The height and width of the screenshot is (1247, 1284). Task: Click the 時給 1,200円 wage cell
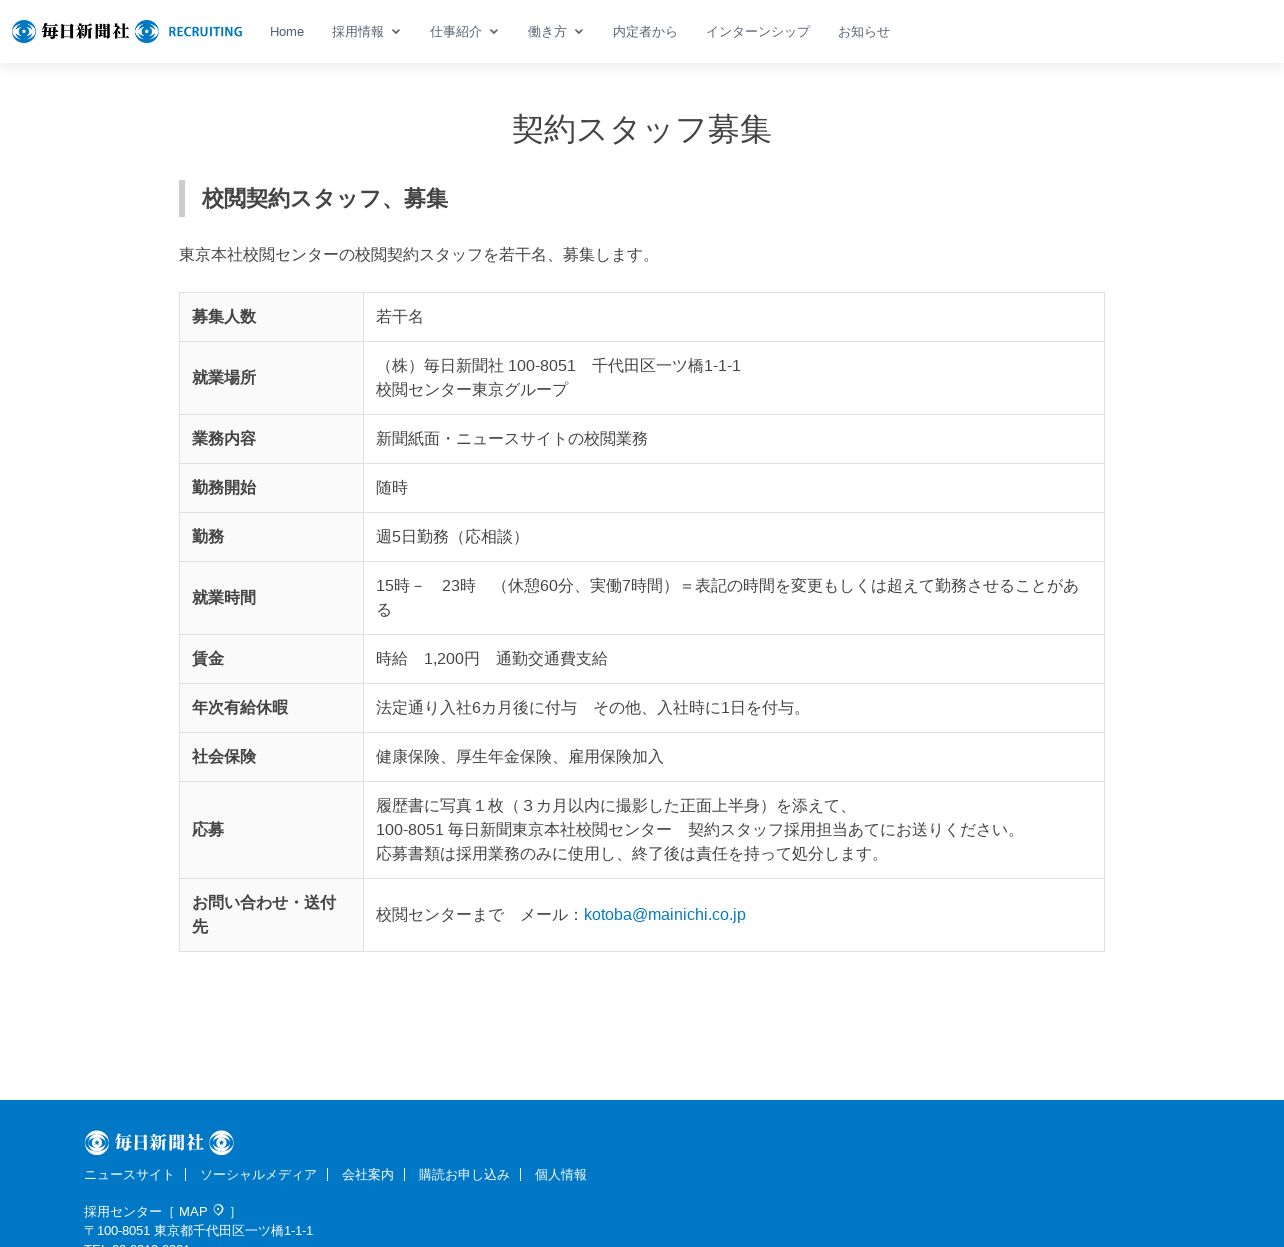(x=734, y=659)
